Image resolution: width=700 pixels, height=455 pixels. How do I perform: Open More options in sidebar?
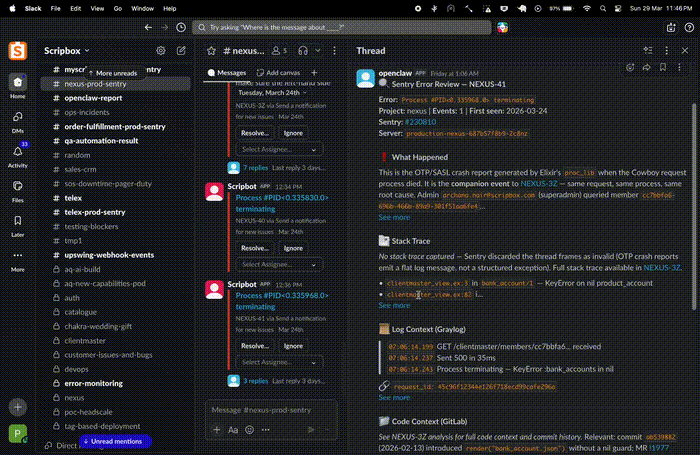[18, 260]
